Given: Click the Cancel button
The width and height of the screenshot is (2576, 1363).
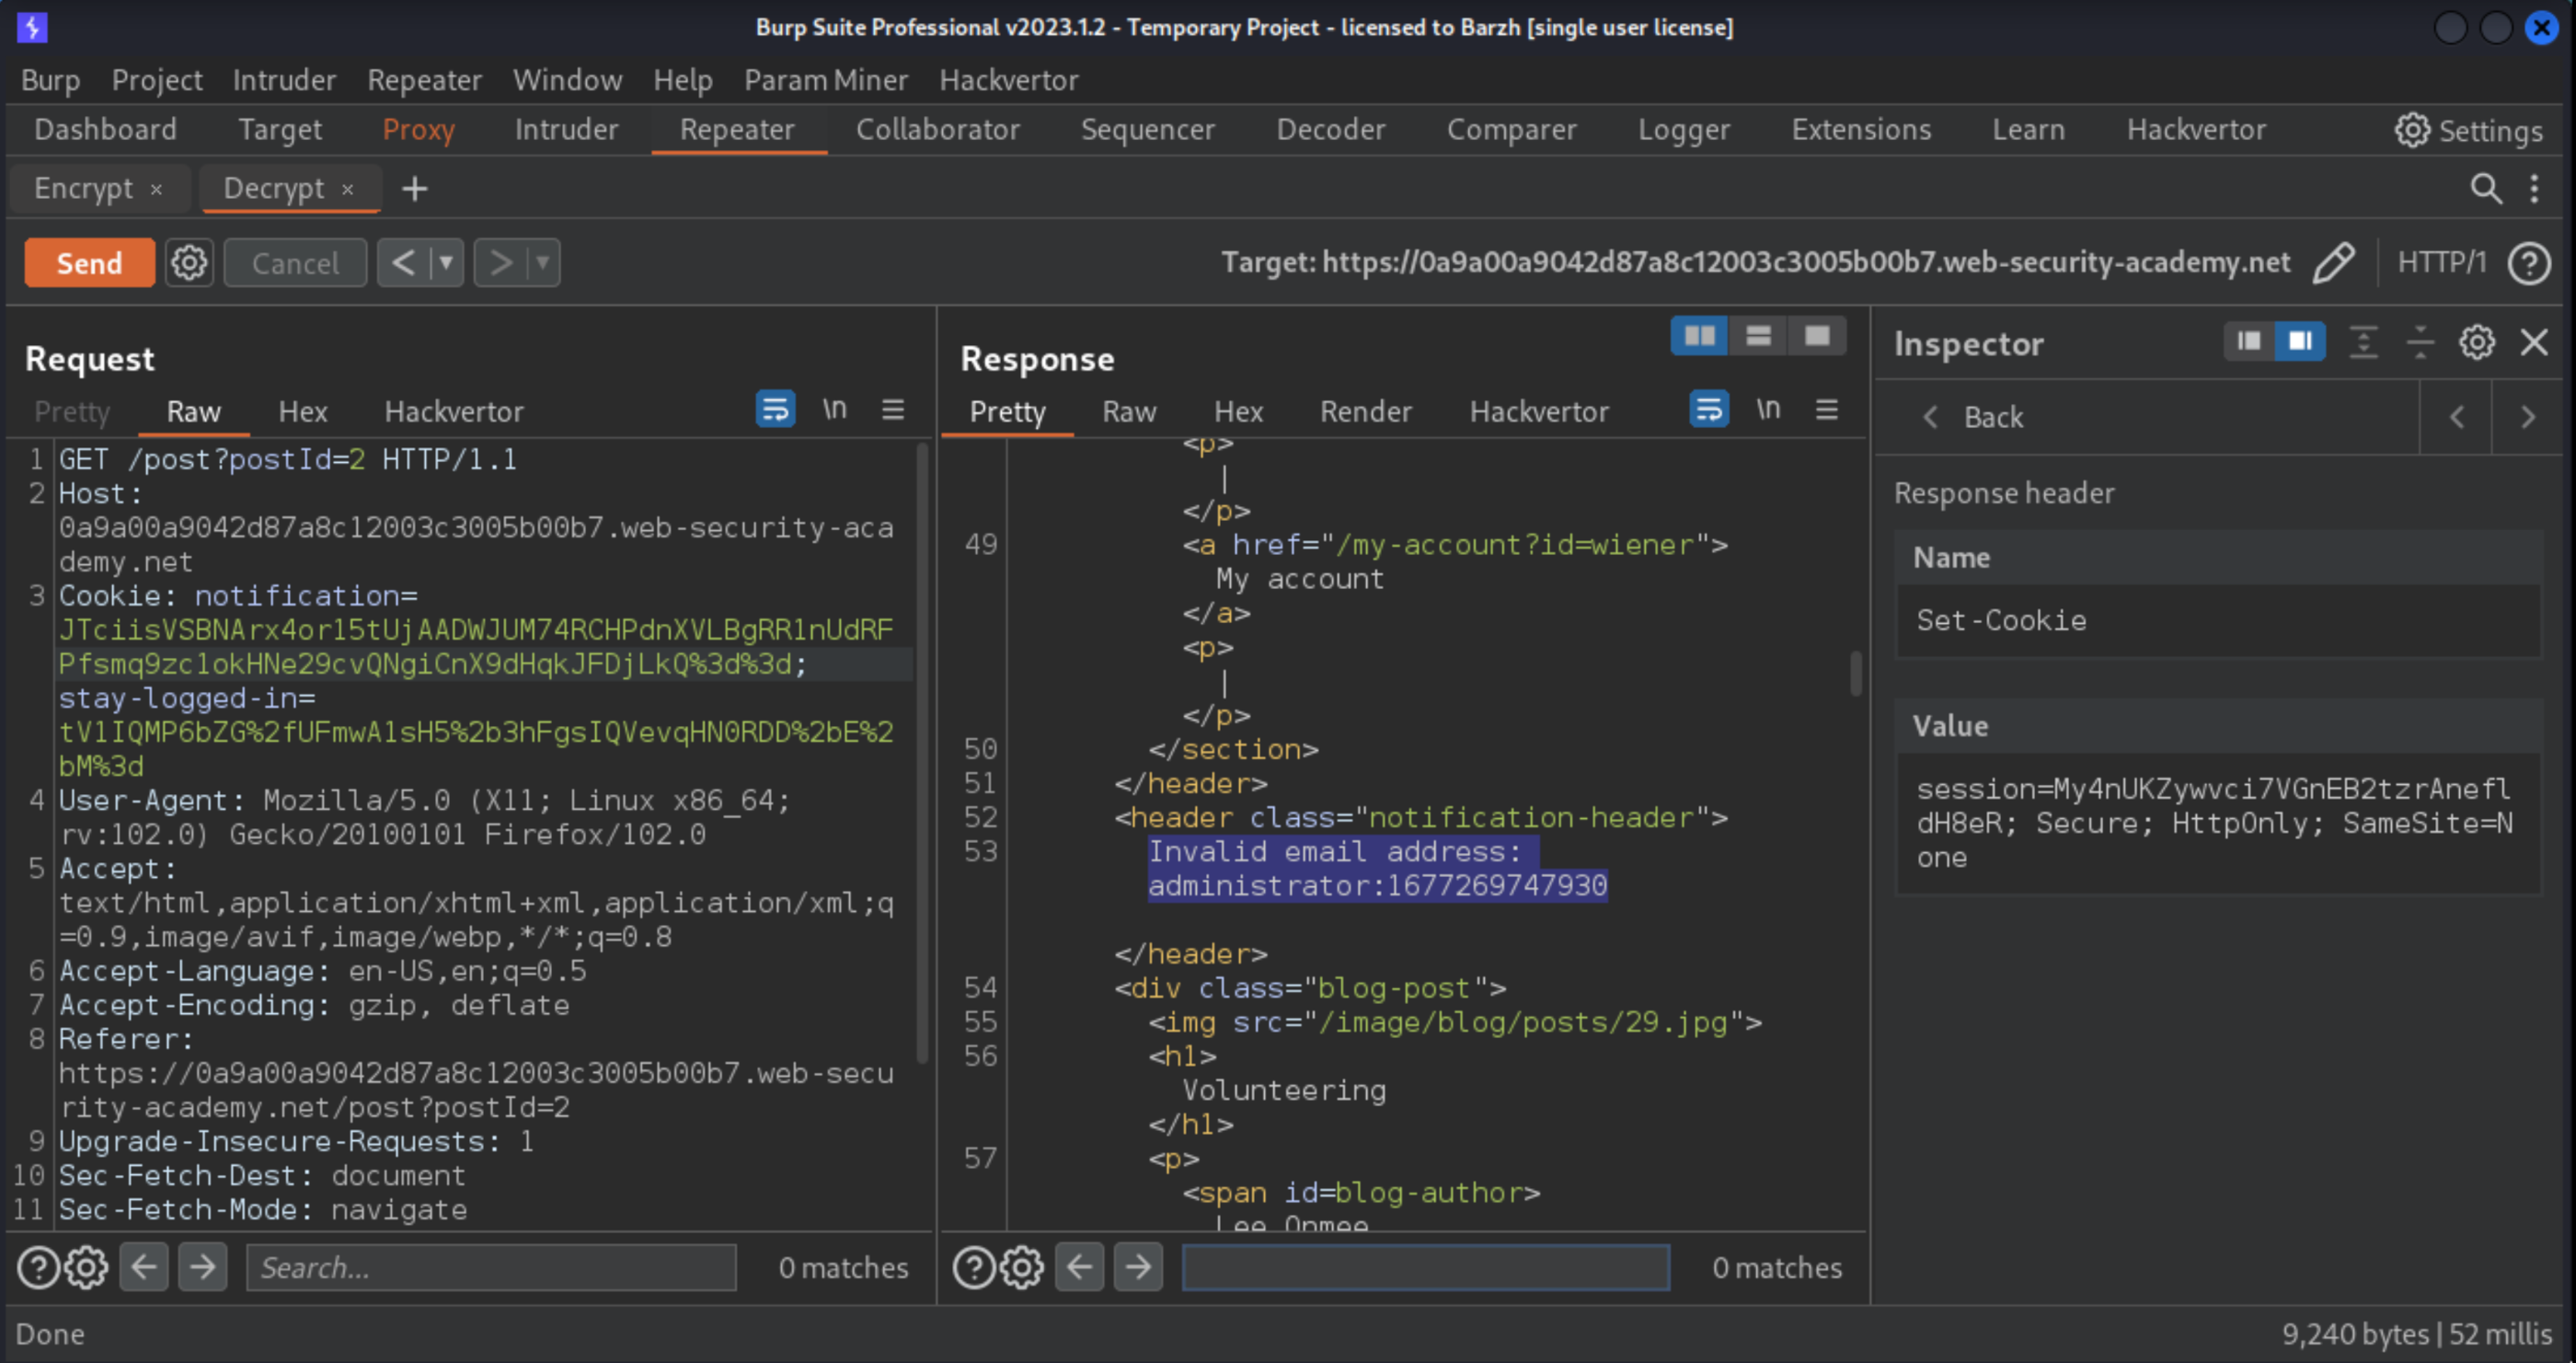Looking at the screenshot, I should (x=295, y=263).
